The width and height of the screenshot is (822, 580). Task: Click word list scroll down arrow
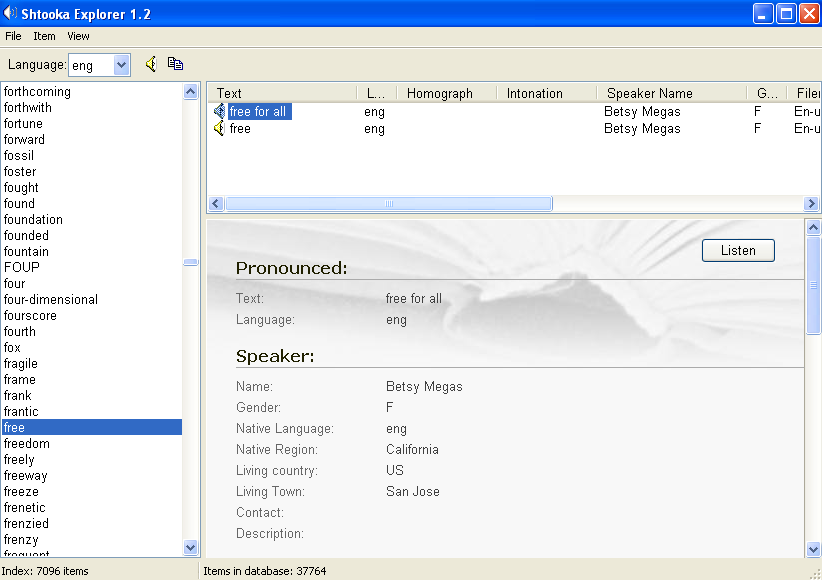190,547
